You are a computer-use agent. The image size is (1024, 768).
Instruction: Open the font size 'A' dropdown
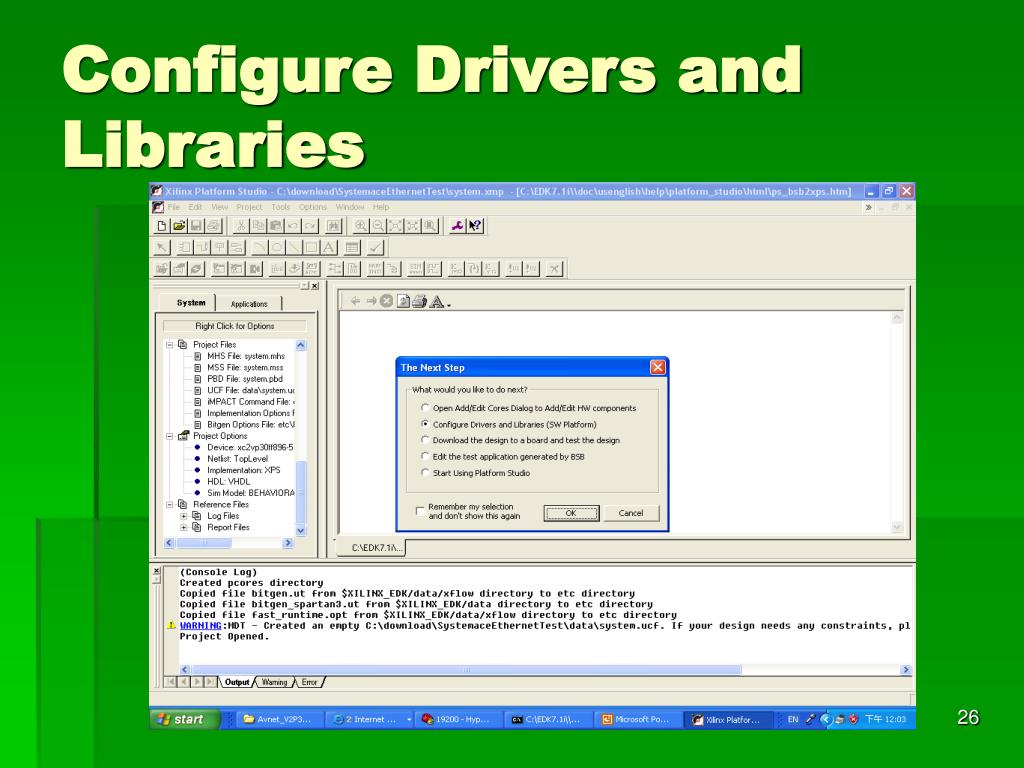click(439, 302)
